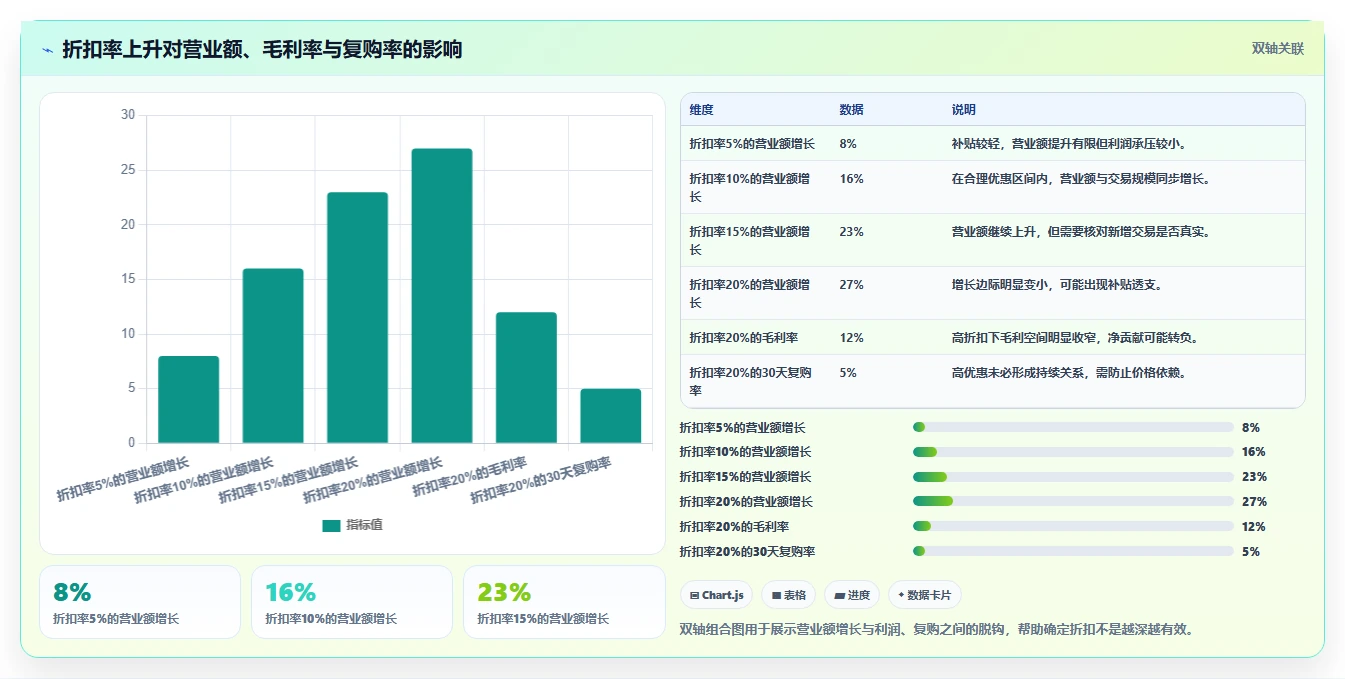Click the bar for 折扣率15%的营业额增长
Image resolution: width=1345 pixels, height=679 pixels.
pyautogui.click(x=357, y=317)
